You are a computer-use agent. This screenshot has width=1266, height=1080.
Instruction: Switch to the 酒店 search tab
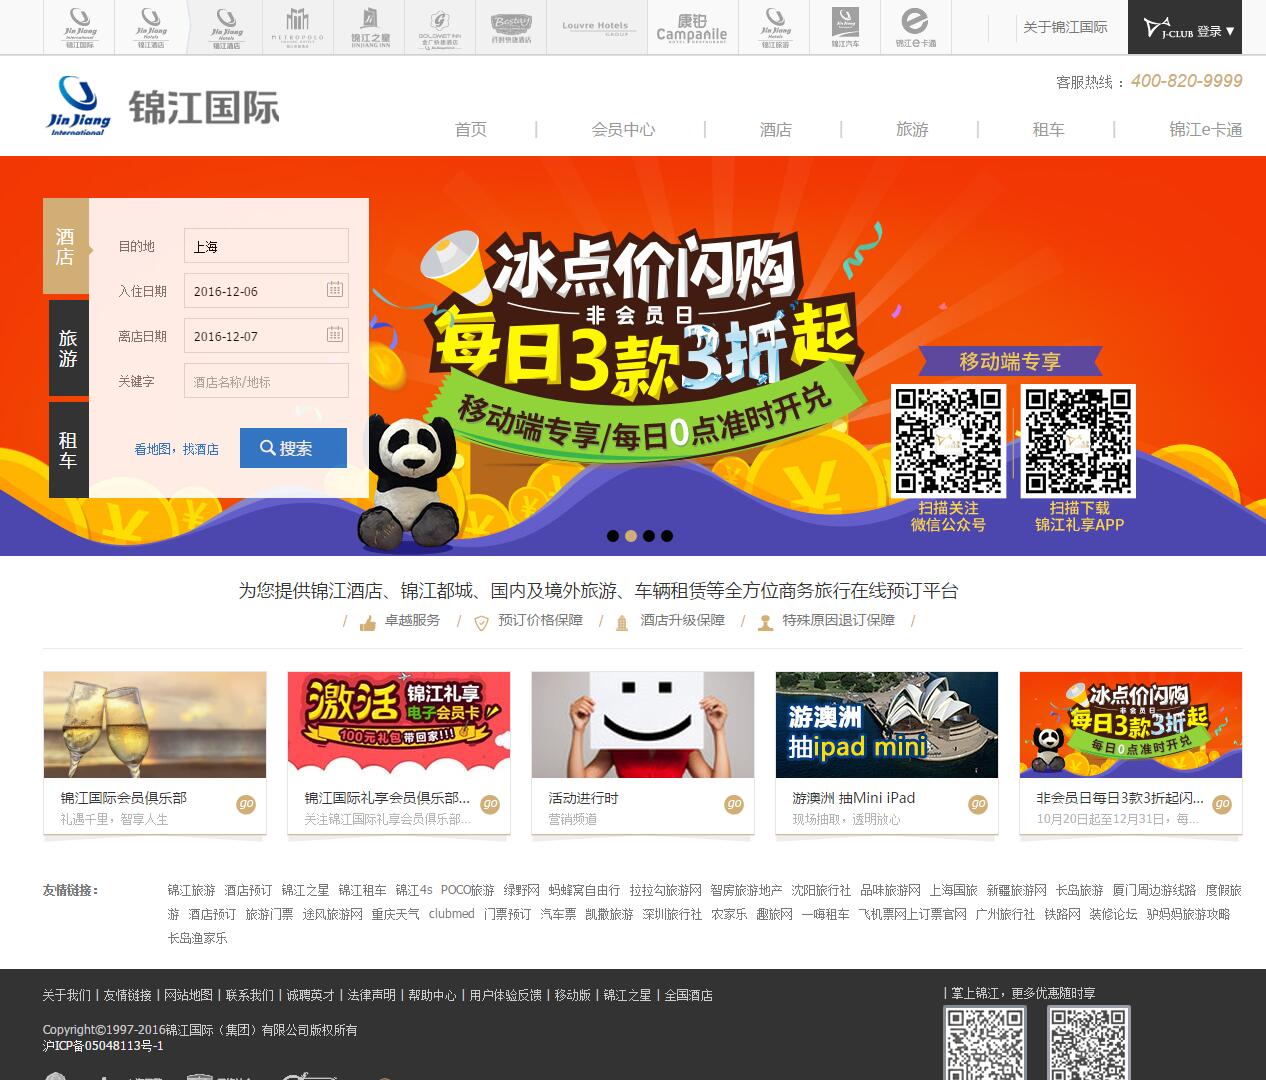click(66, 247)
